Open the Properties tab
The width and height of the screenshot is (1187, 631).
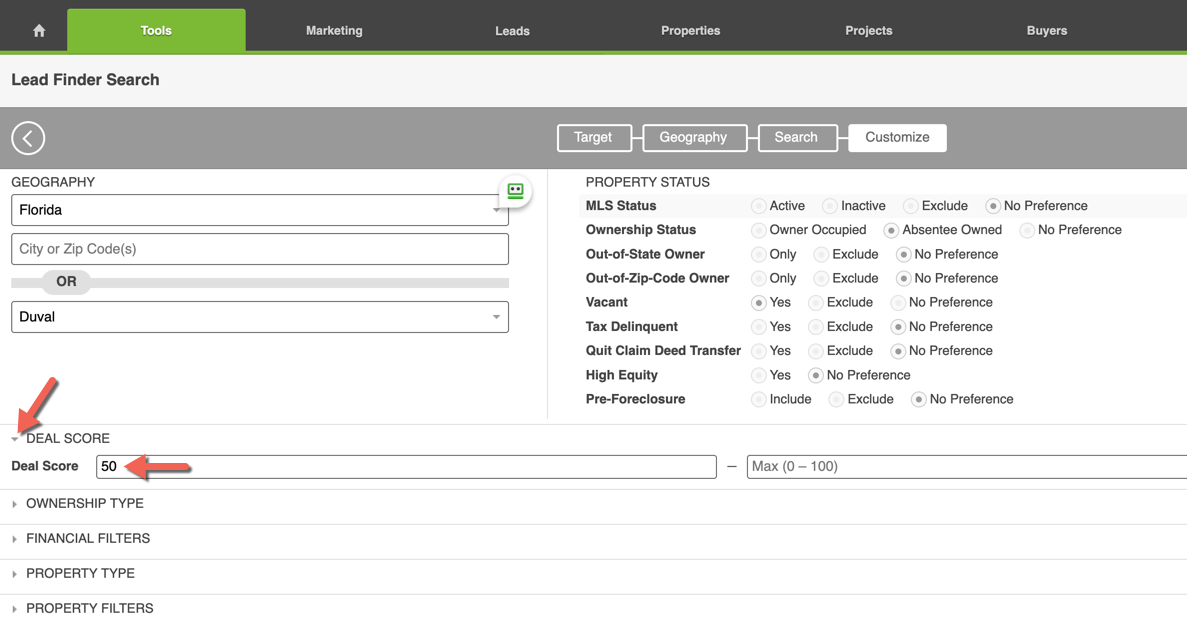pyautogui.click(x=690, y=30)
